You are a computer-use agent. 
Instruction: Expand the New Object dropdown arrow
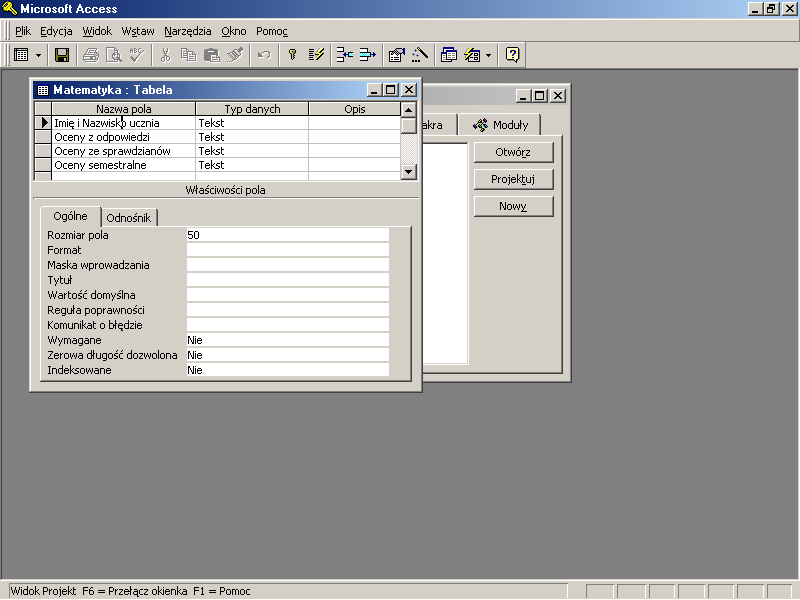[488, 55]
